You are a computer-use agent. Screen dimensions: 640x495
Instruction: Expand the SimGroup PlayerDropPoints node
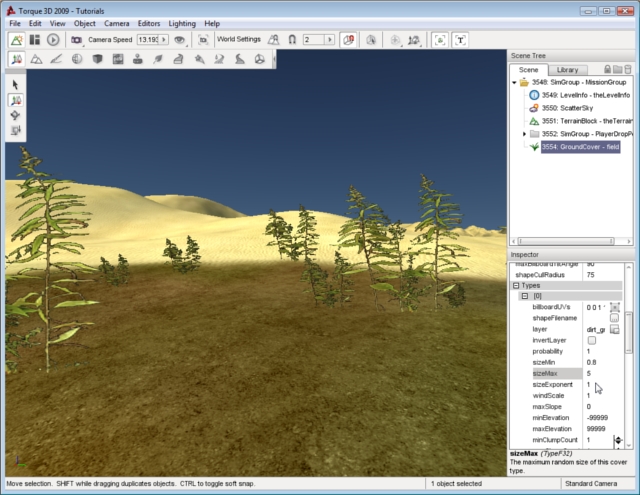pyautogui.click(x=524, y=133)
